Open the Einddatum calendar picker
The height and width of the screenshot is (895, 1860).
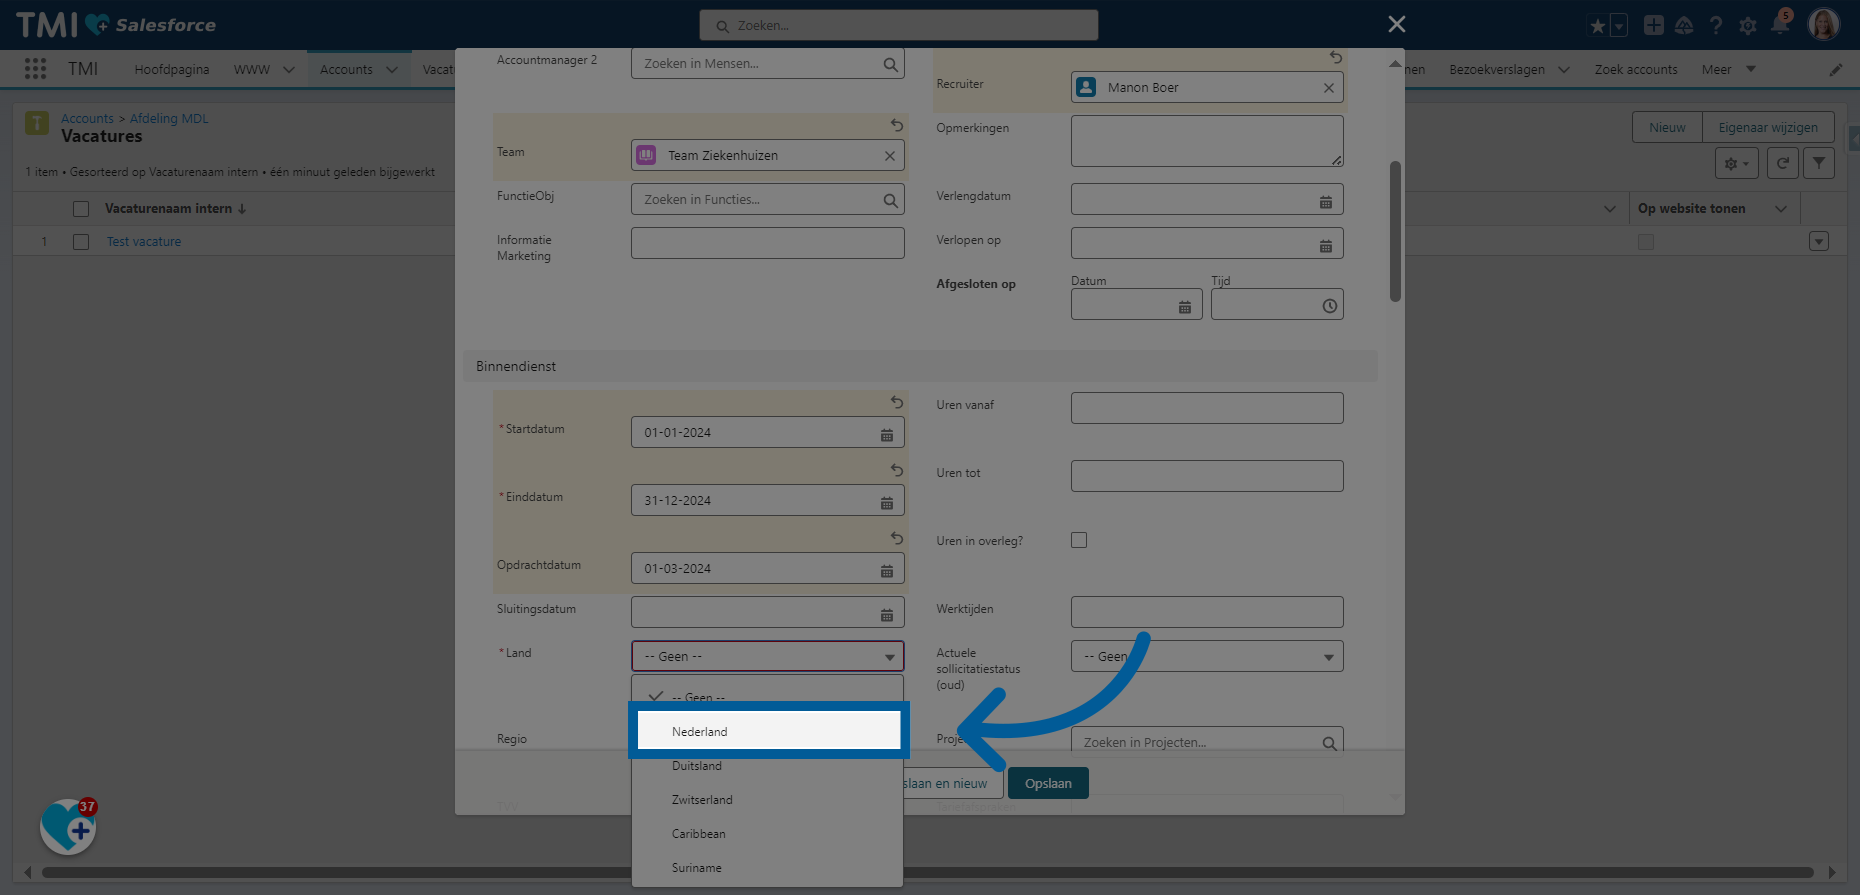click(886, 502)
